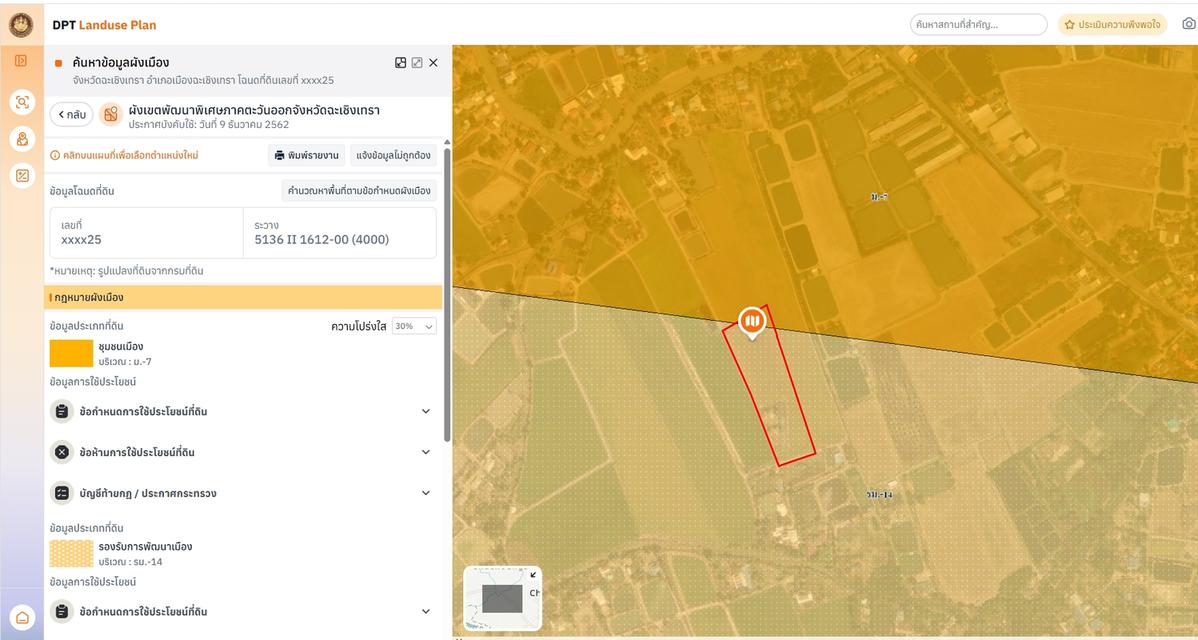Open the location person pin tool
Screen dimensions: 1198x640
21,139
